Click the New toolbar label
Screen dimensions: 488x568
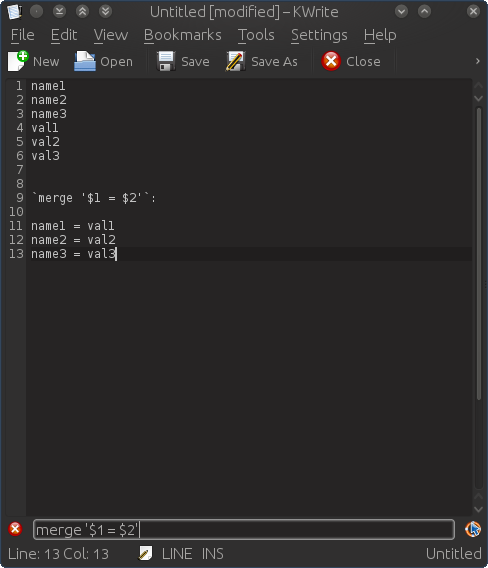click(46, 62)
